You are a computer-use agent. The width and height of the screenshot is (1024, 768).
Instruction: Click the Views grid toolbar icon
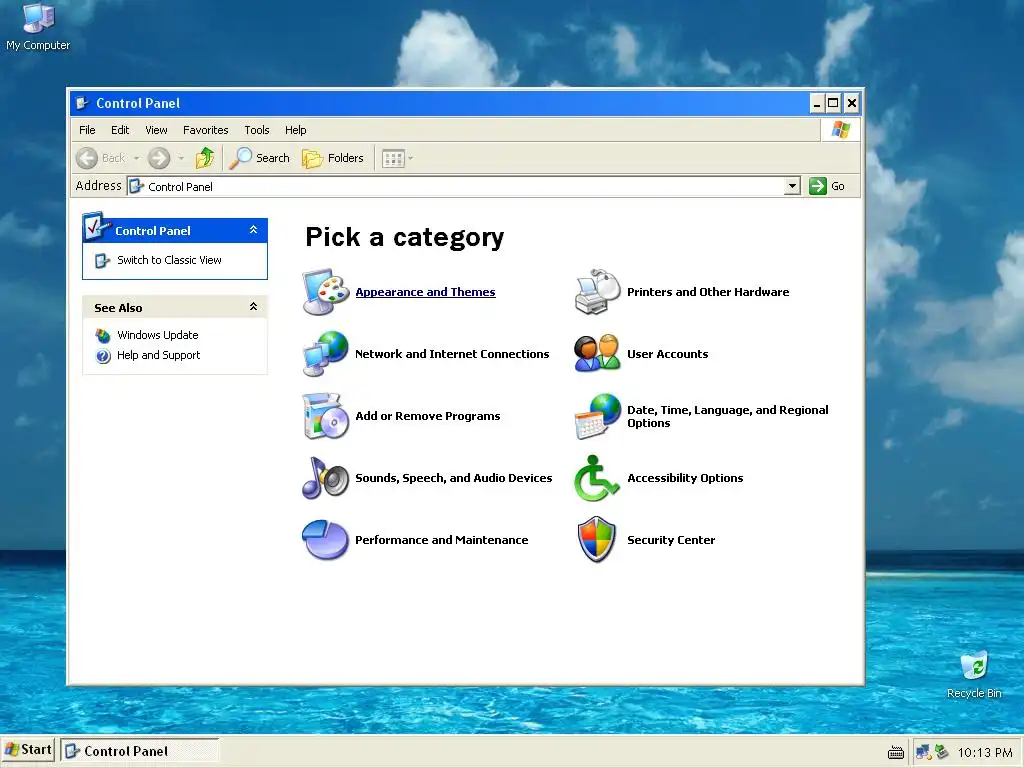393,159
